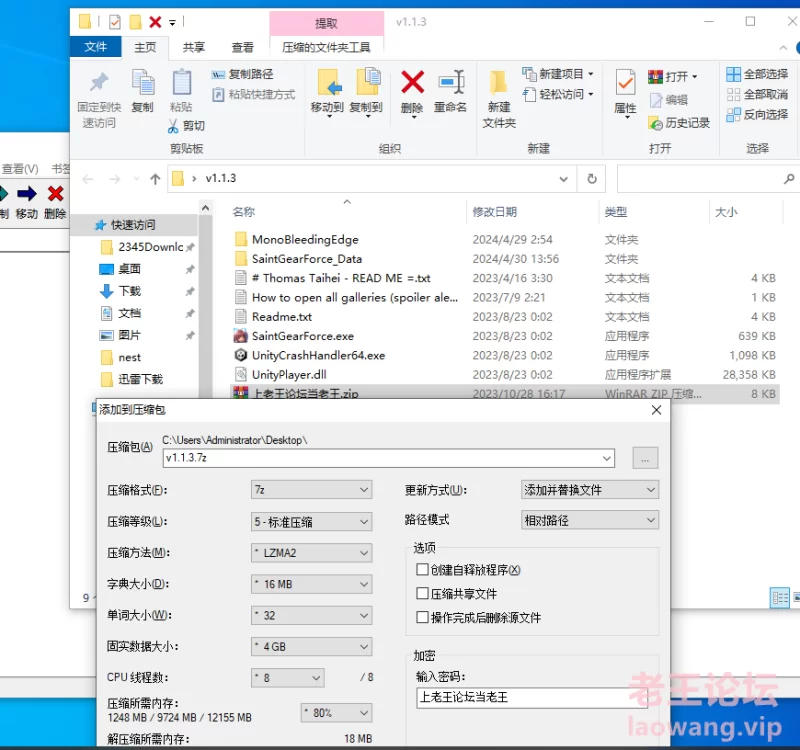Enable Delete Source Files After Operation checkbox
The height and width of the screenshot is (750, 800).
[422, 617]
